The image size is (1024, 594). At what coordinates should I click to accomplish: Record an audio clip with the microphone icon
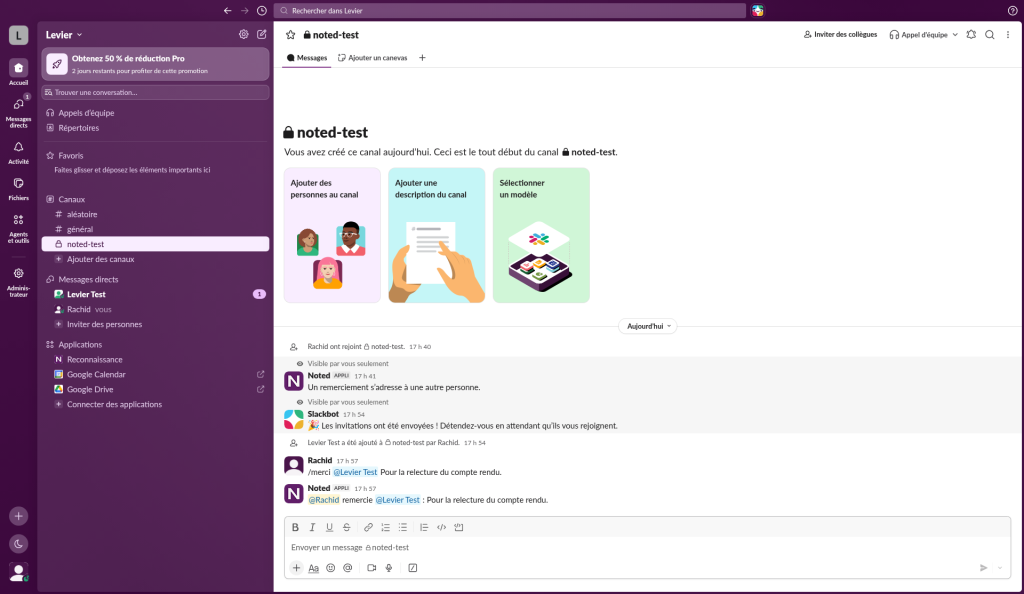point(389,568)
